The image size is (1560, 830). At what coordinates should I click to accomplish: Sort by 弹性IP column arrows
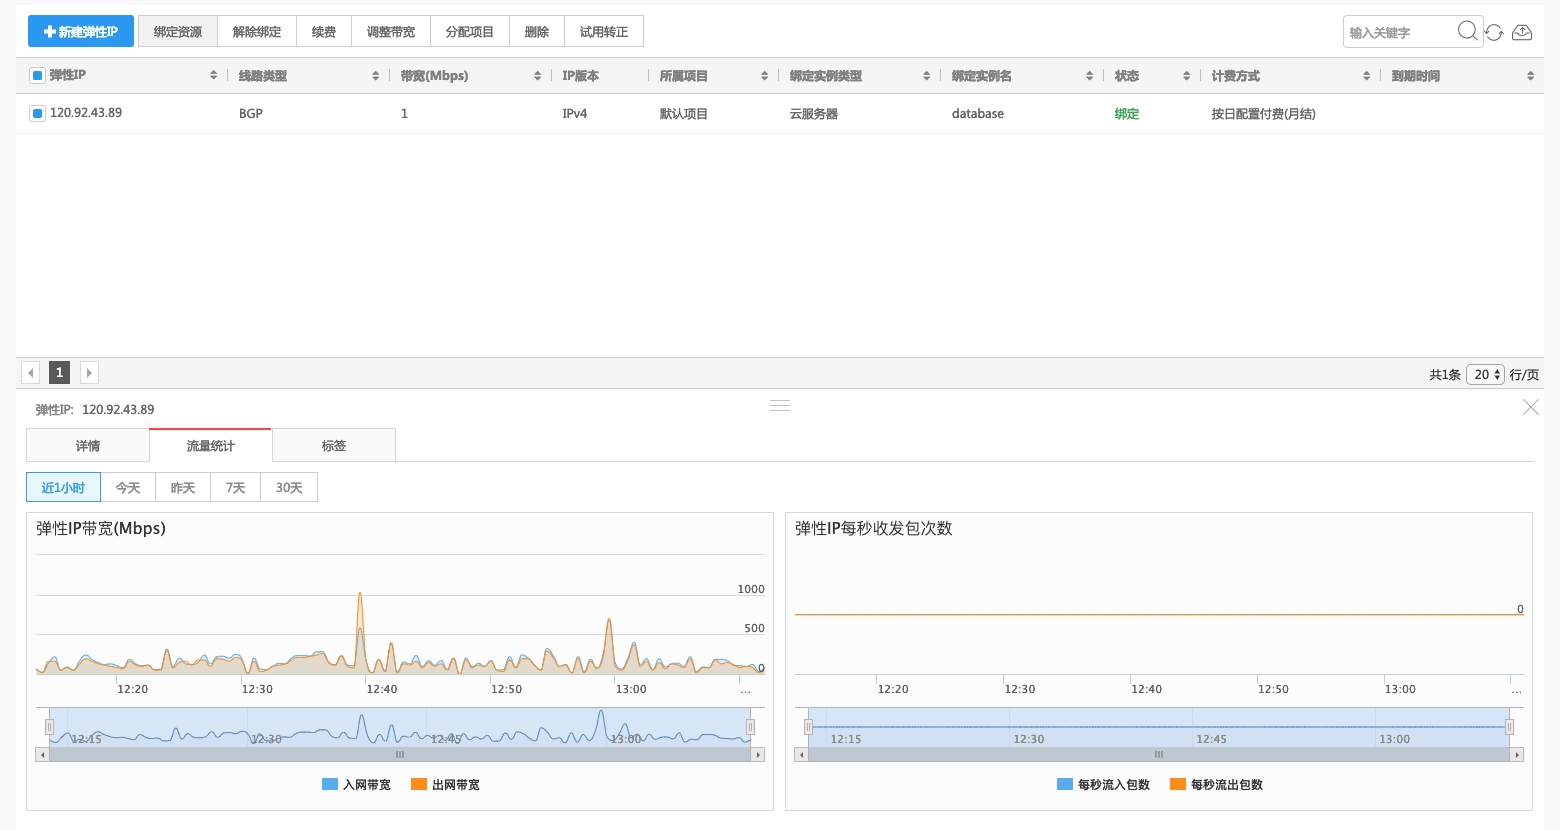(213, 76)
